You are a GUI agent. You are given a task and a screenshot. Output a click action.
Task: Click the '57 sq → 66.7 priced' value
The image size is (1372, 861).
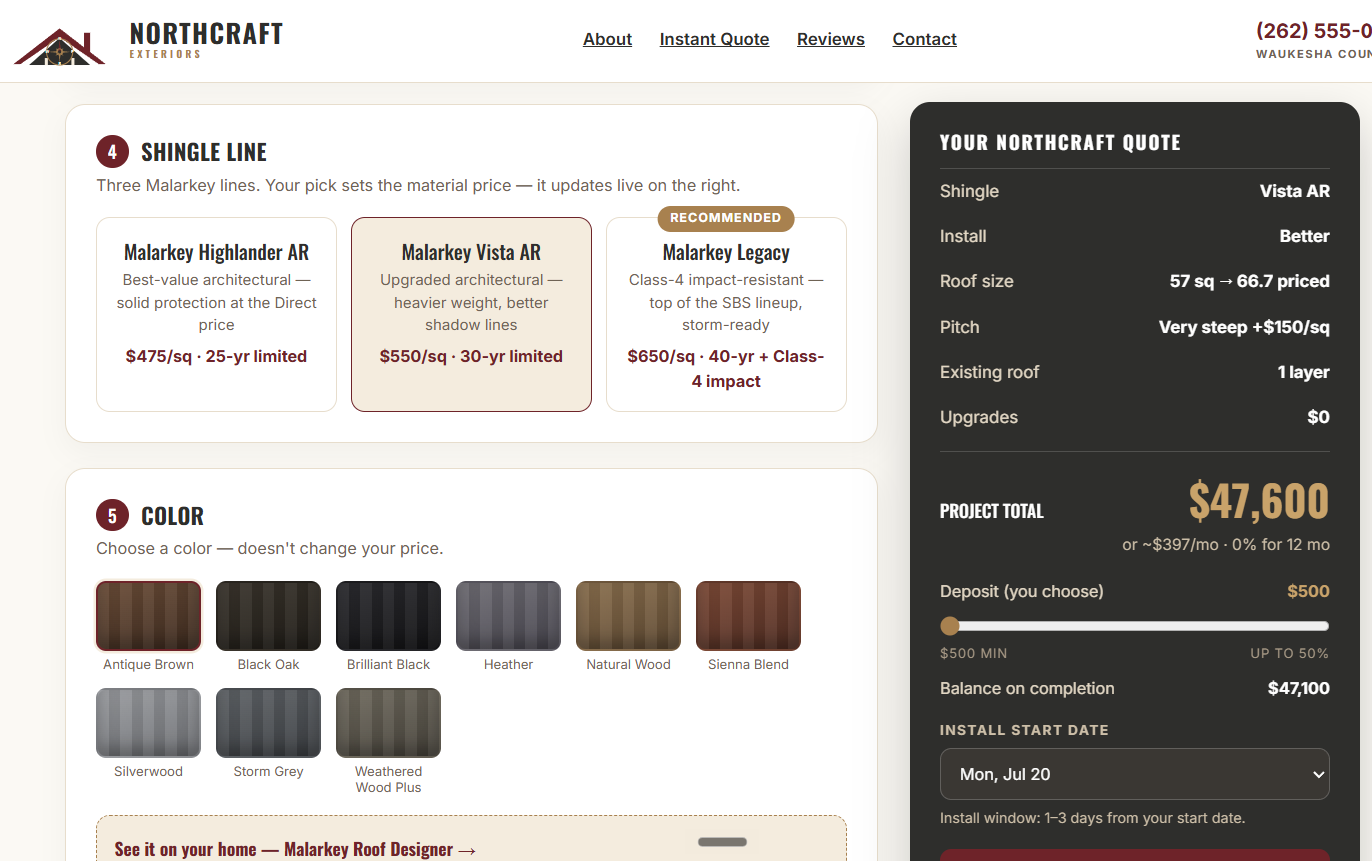[1249, 281]
